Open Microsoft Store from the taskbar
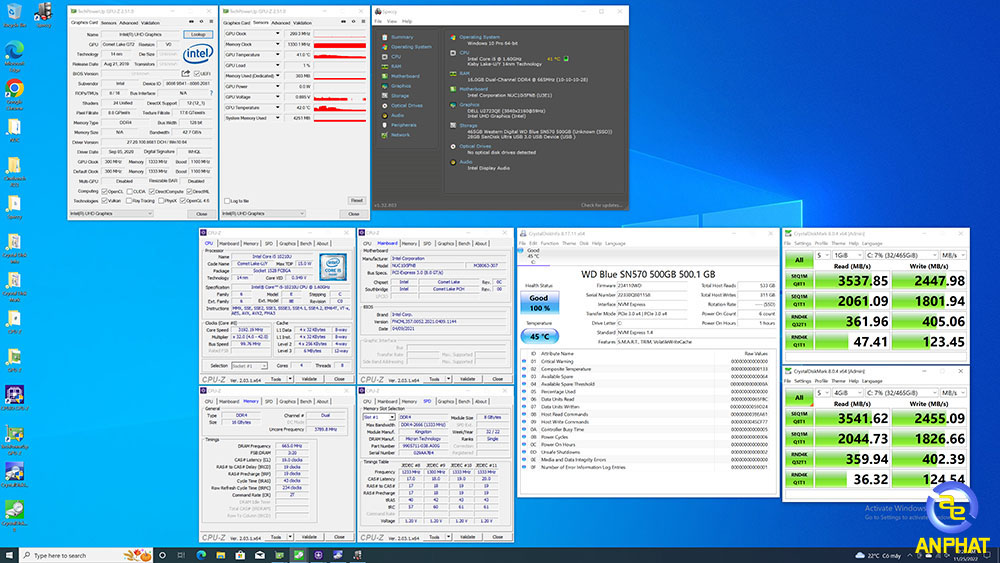This screenshot has width=1000, height=563. click(x=240, y=555)
